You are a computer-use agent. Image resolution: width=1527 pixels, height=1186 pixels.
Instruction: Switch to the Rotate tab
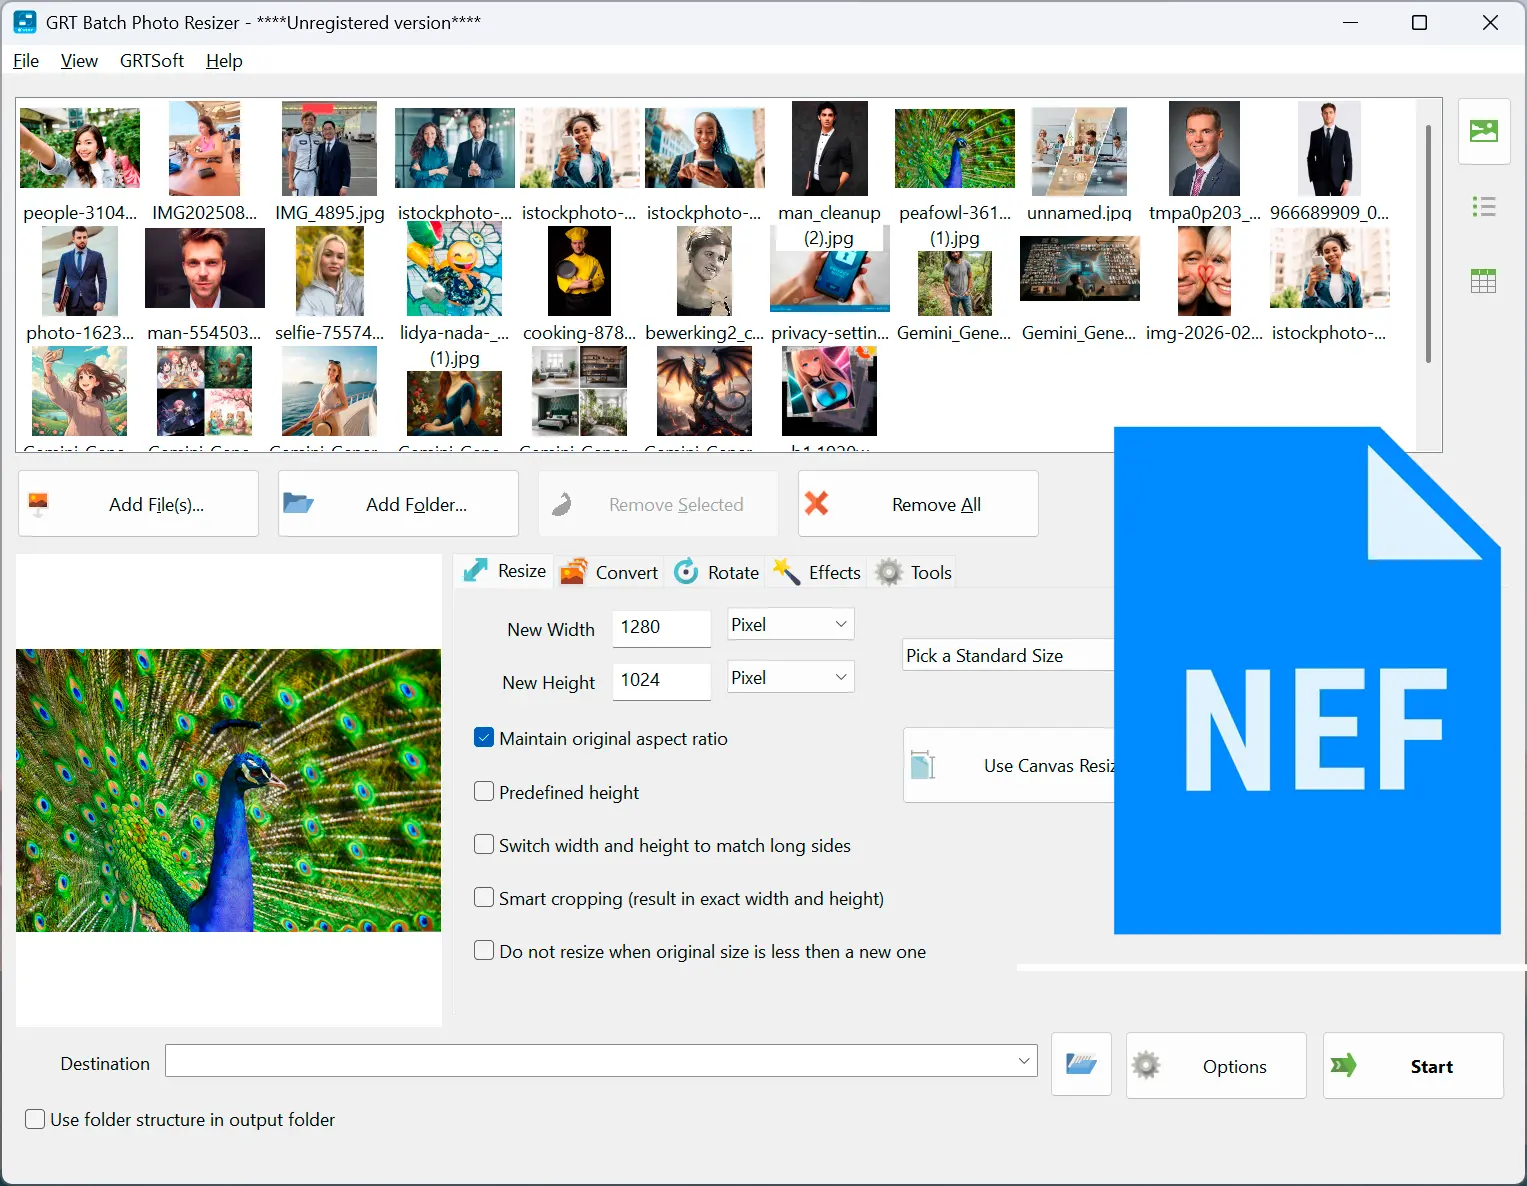tap(717, 572)
